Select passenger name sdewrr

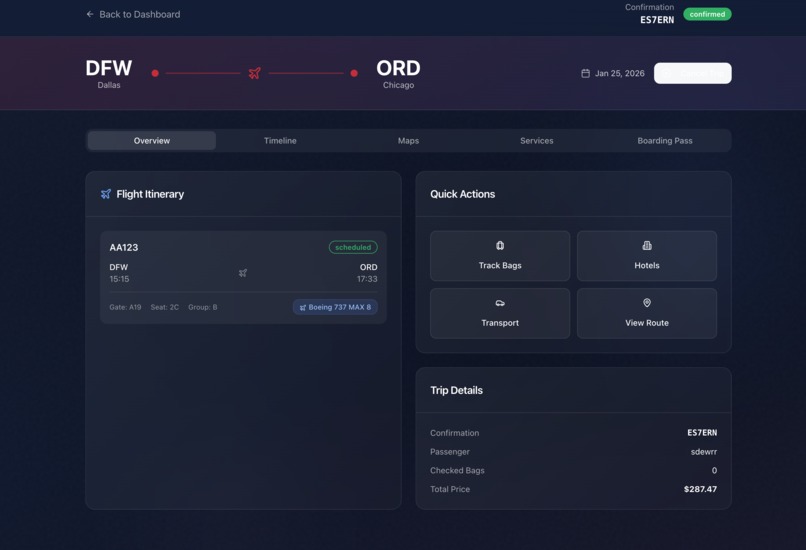pos(704,452)
